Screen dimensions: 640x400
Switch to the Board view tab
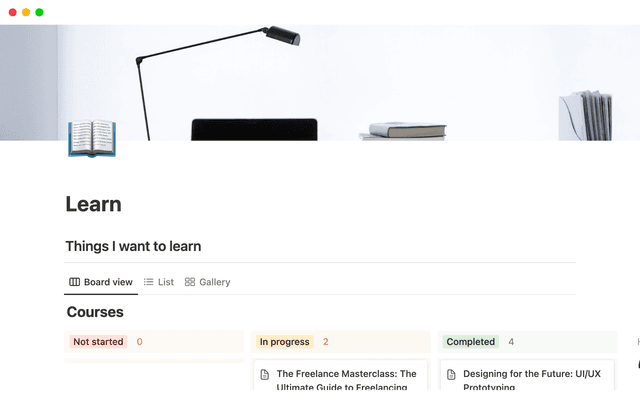tap(100, 282)
